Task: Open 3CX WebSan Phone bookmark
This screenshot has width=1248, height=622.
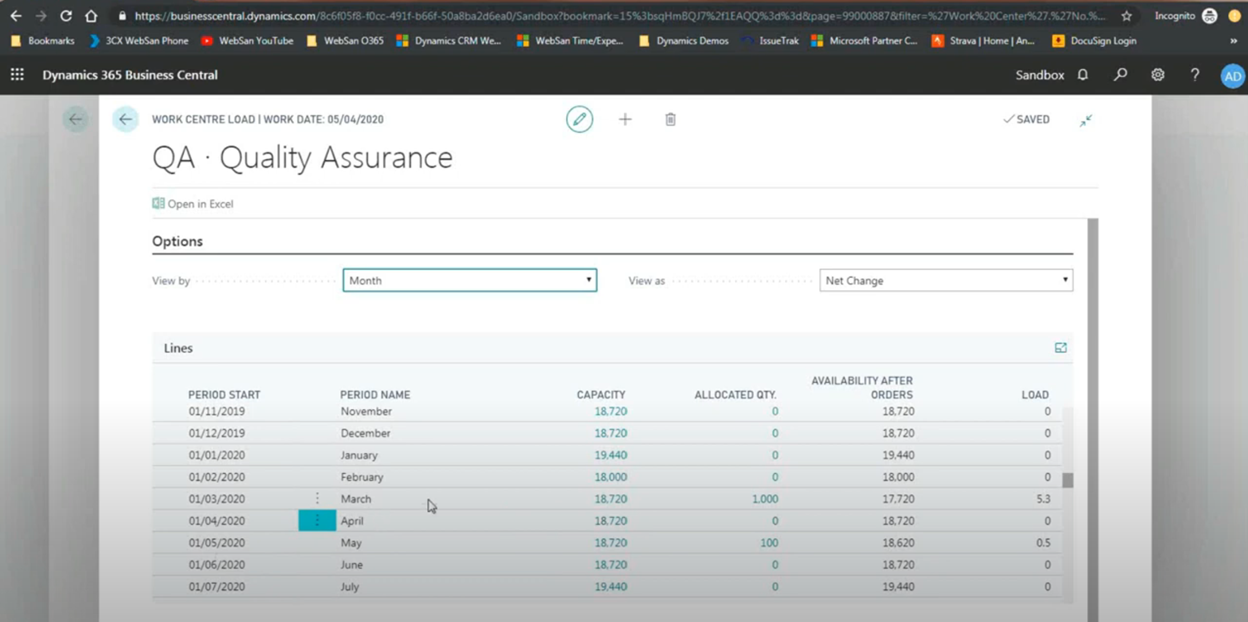Action: pos(138,41)
